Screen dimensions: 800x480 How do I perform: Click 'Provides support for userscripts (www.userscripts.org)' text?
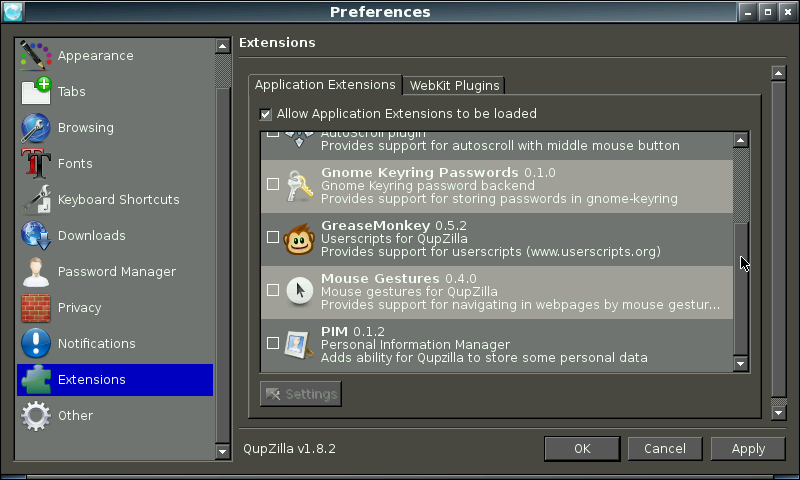click(x=491, y=252)
